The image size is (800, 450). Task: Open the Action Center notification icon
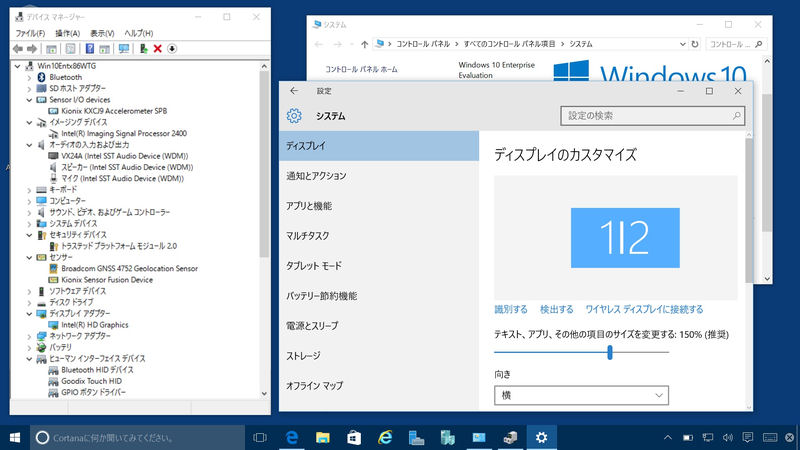pos(748,437)
